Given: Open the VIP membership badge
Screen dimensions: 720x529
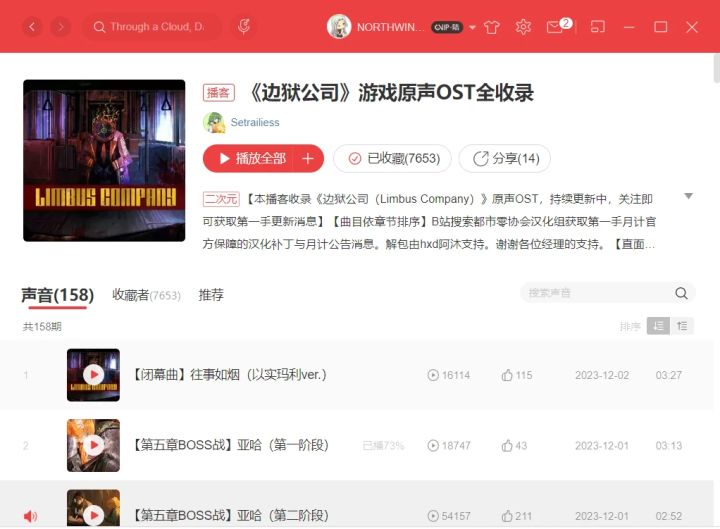Looking at the screenshot, I should 447,27.
